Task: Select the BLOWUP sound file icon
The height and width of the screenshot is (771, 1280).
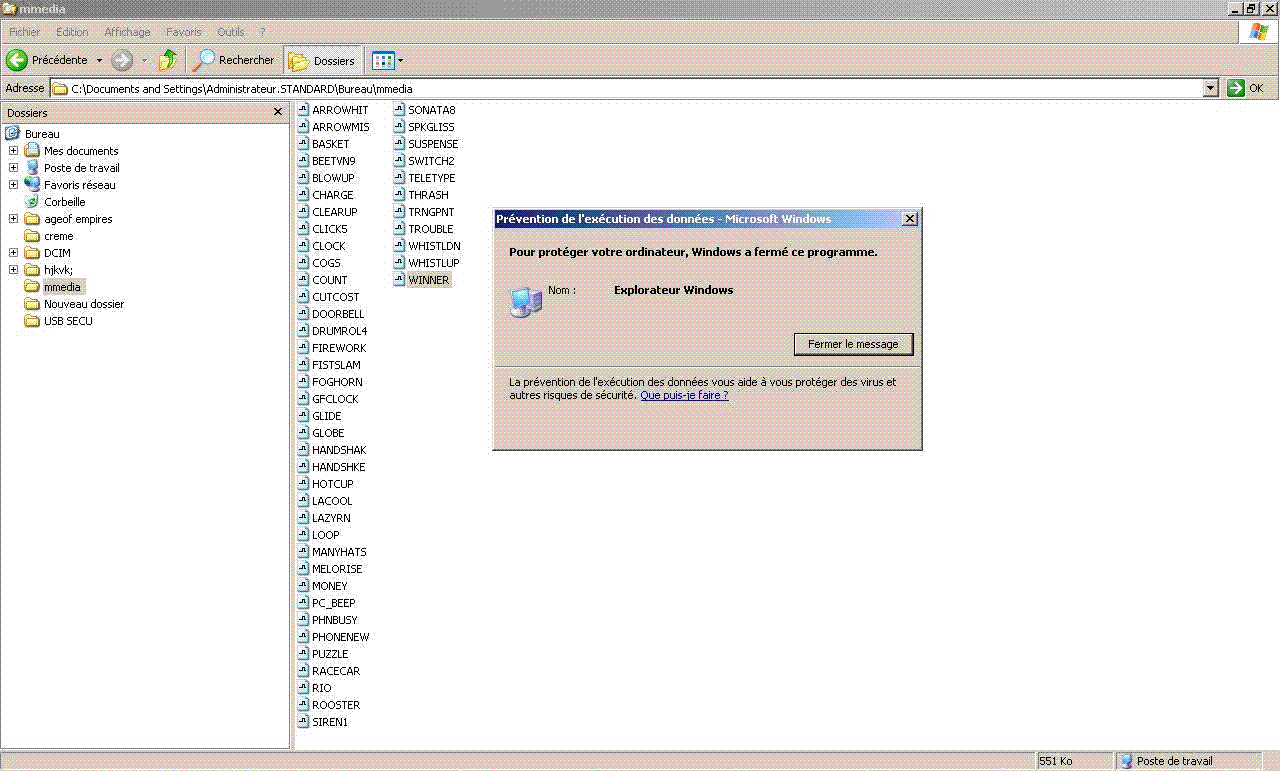Action: click(x=304, y=178)
